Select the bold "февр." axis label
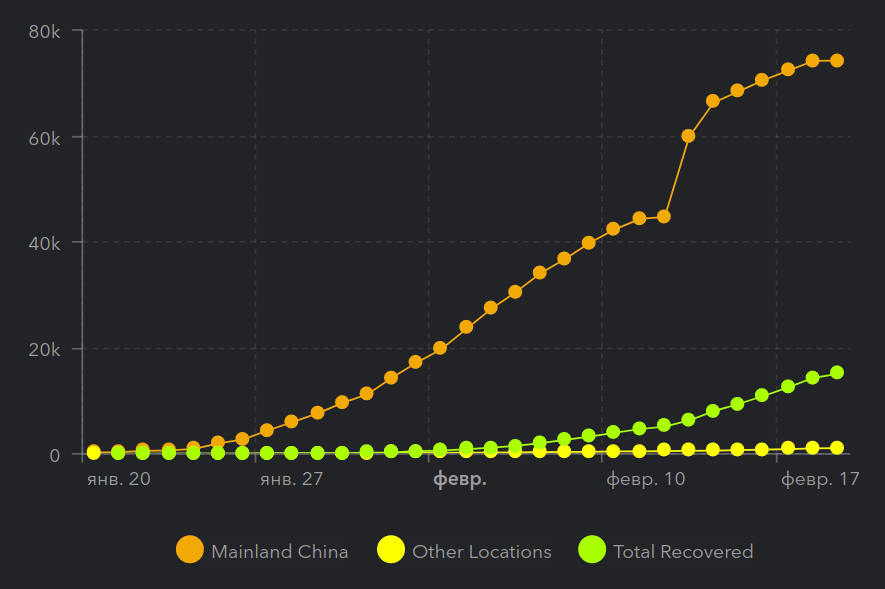Viewport: 885px width, 589px height. coord(459,480)
